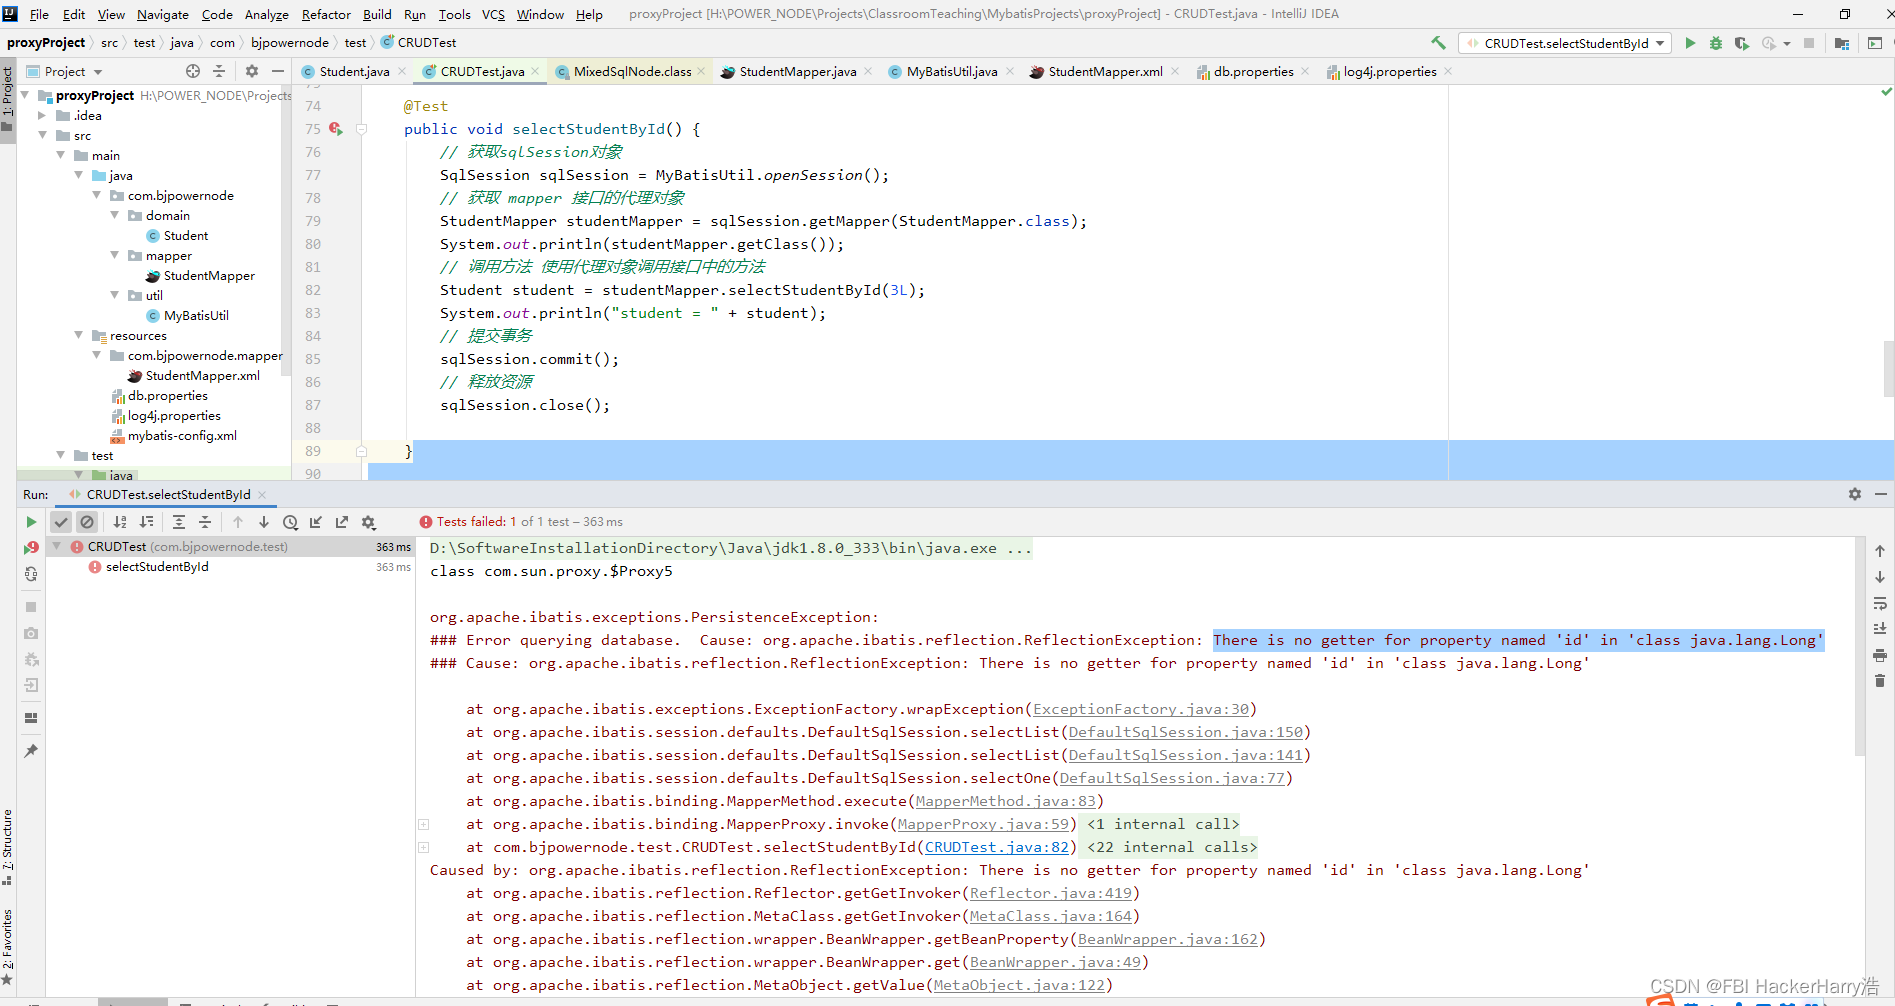Open CRUDTest.java:82 stack trace link
The width and height of the screenshot is (1895, 1006).
(997, 847)
